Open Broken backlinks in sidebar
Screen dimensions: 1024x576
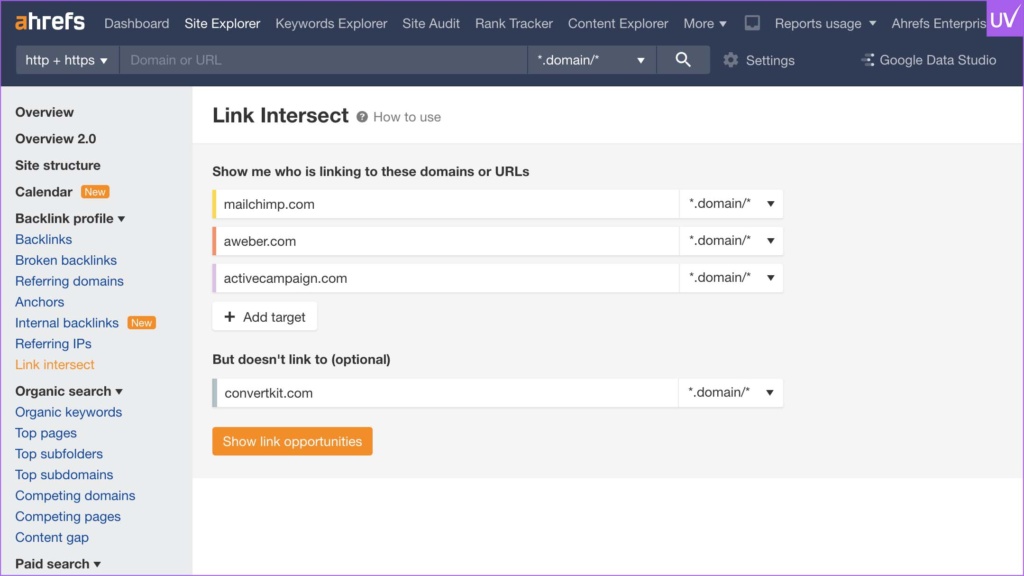(x=66, y=260)
